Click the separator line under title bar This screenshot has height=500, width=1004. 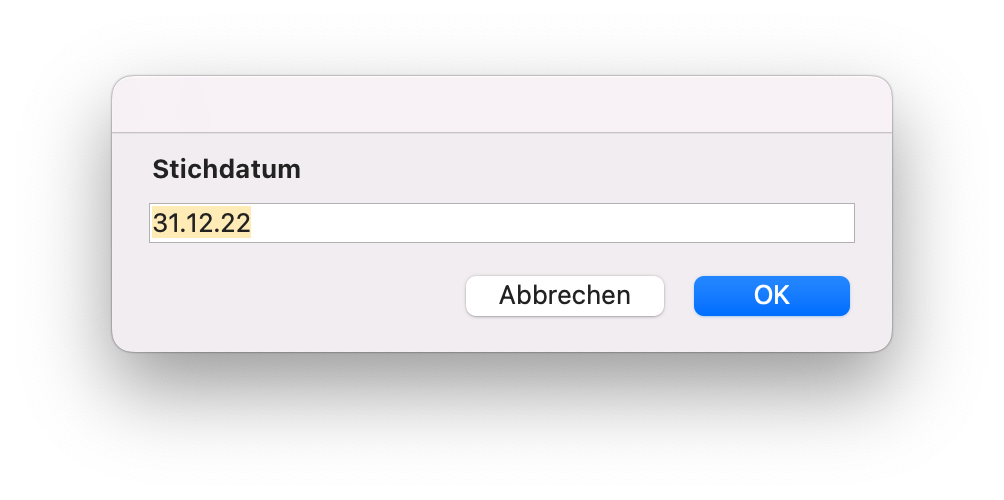[502, 133]
